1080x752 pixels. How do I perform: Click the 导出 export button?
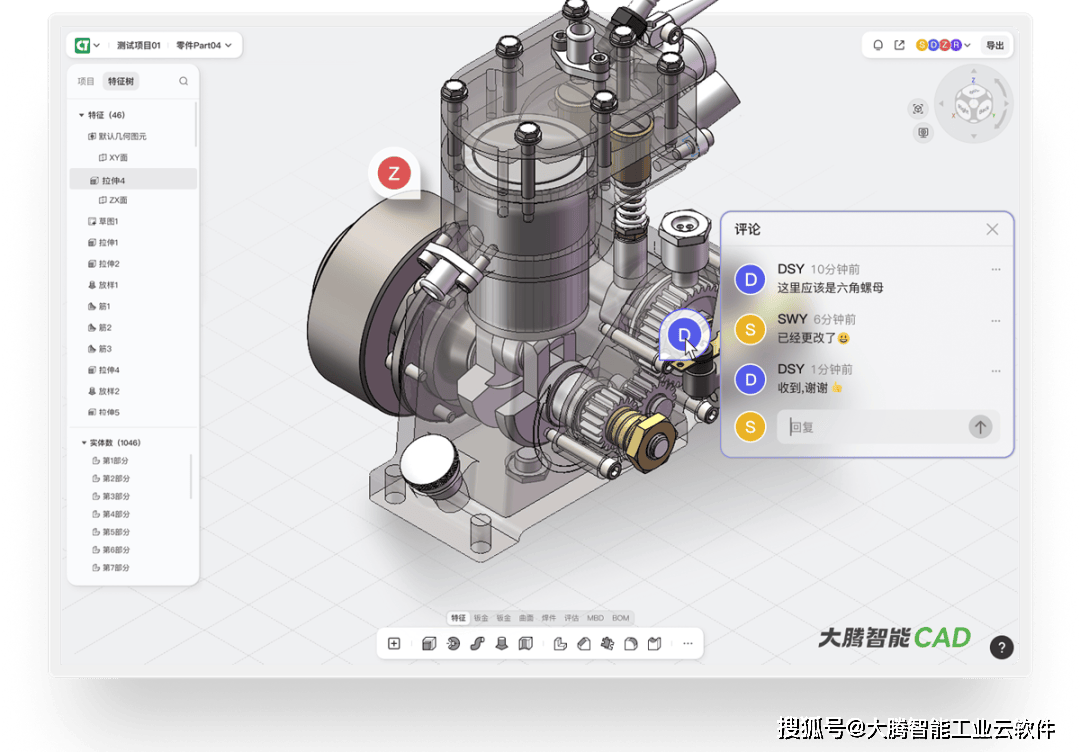(x=995, y=45)
